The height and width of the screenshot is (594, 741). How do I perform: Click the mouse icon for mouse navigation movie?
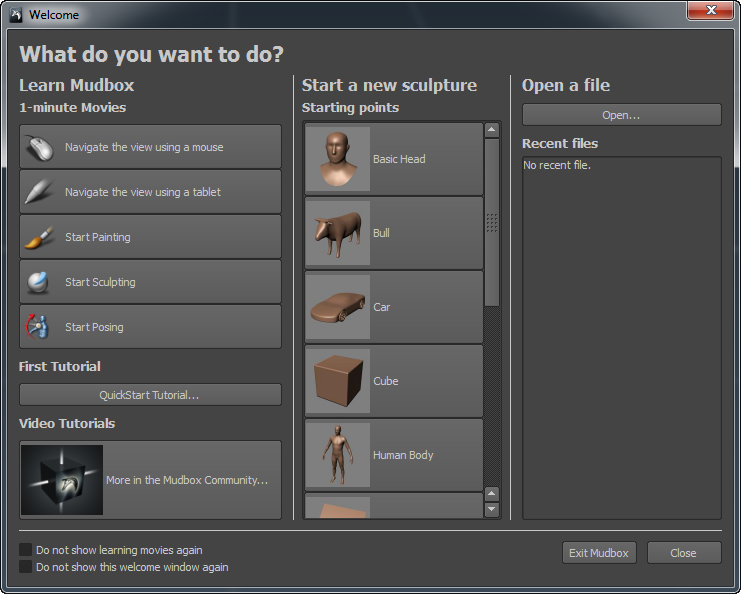tap(38, 147)
